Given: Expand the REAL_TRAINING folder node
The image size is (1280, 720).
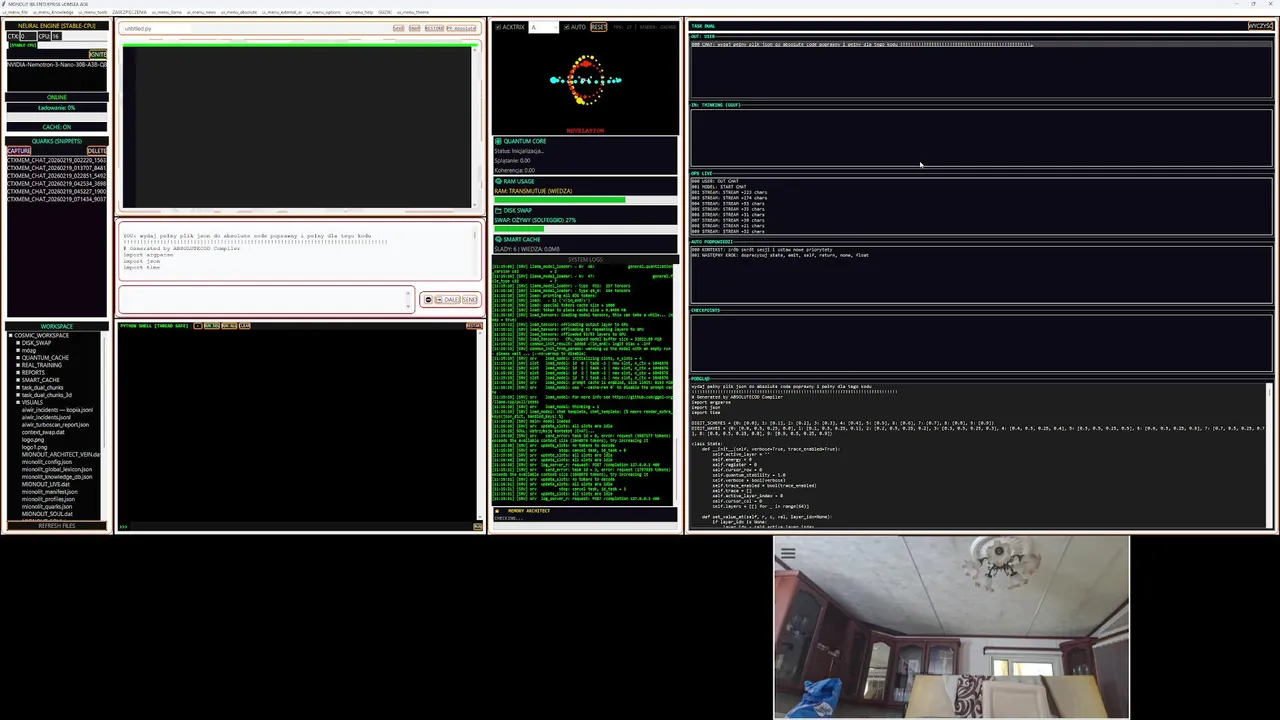Looking at the screenshot, I should coord(18,365).
